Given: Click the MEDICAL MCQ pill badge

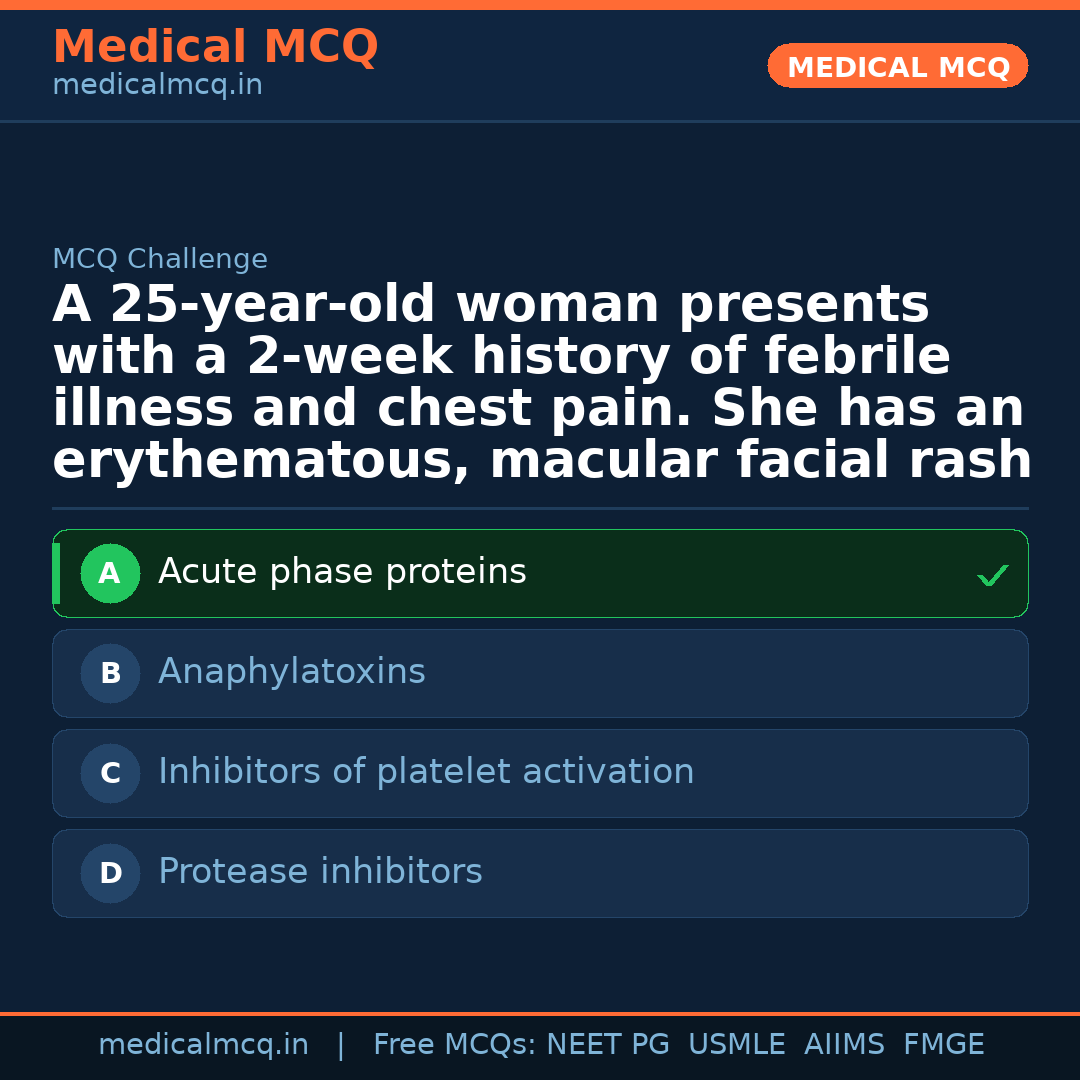Looking at the screenshot, I should click(897, 66).
